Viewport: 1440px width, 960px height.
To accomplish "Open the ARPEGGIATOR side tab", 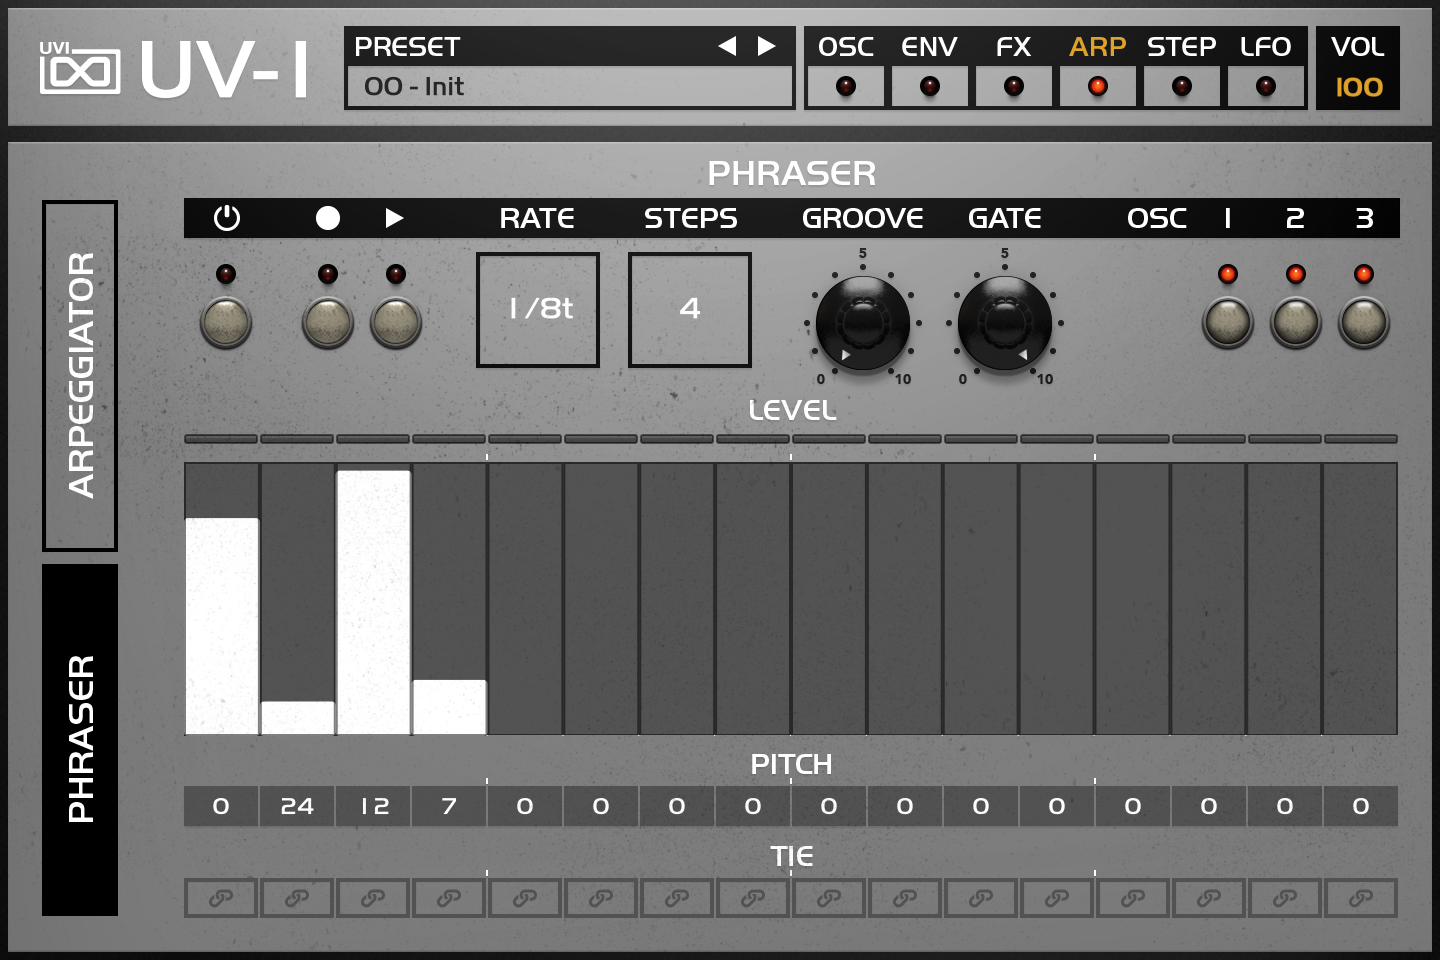I will 80,376.
